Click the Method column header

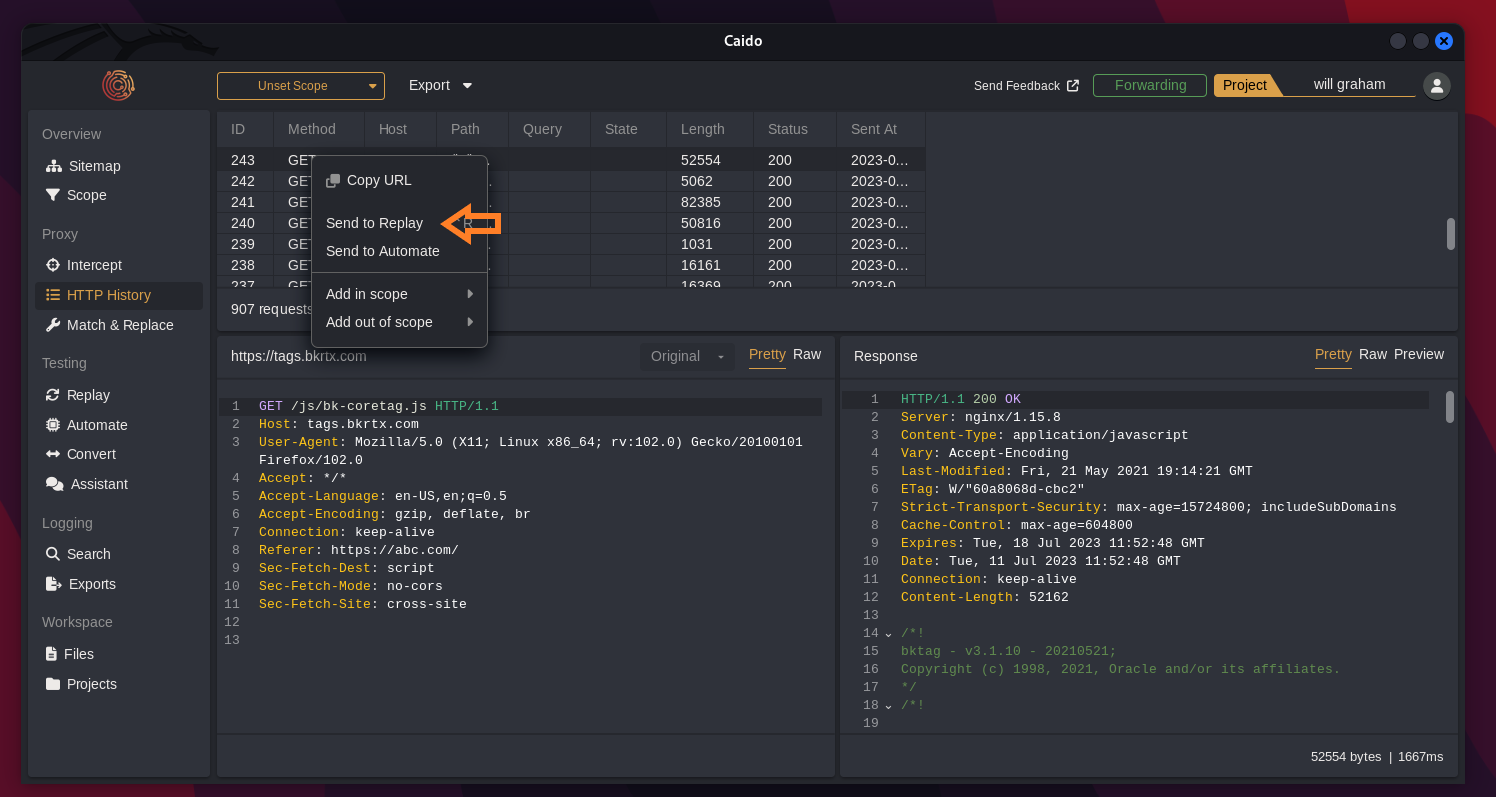pyautogui.click(x=319, y=129)
